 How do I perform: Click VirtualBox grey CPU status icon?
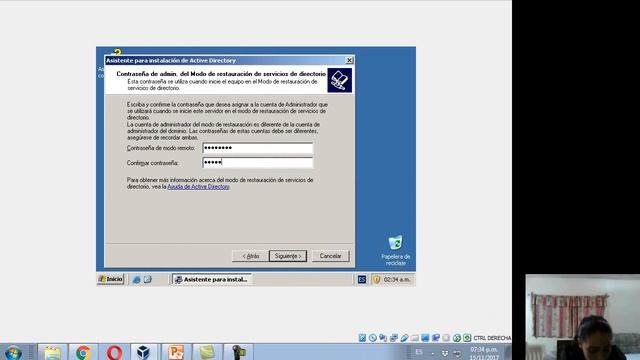tap(446, 338)
